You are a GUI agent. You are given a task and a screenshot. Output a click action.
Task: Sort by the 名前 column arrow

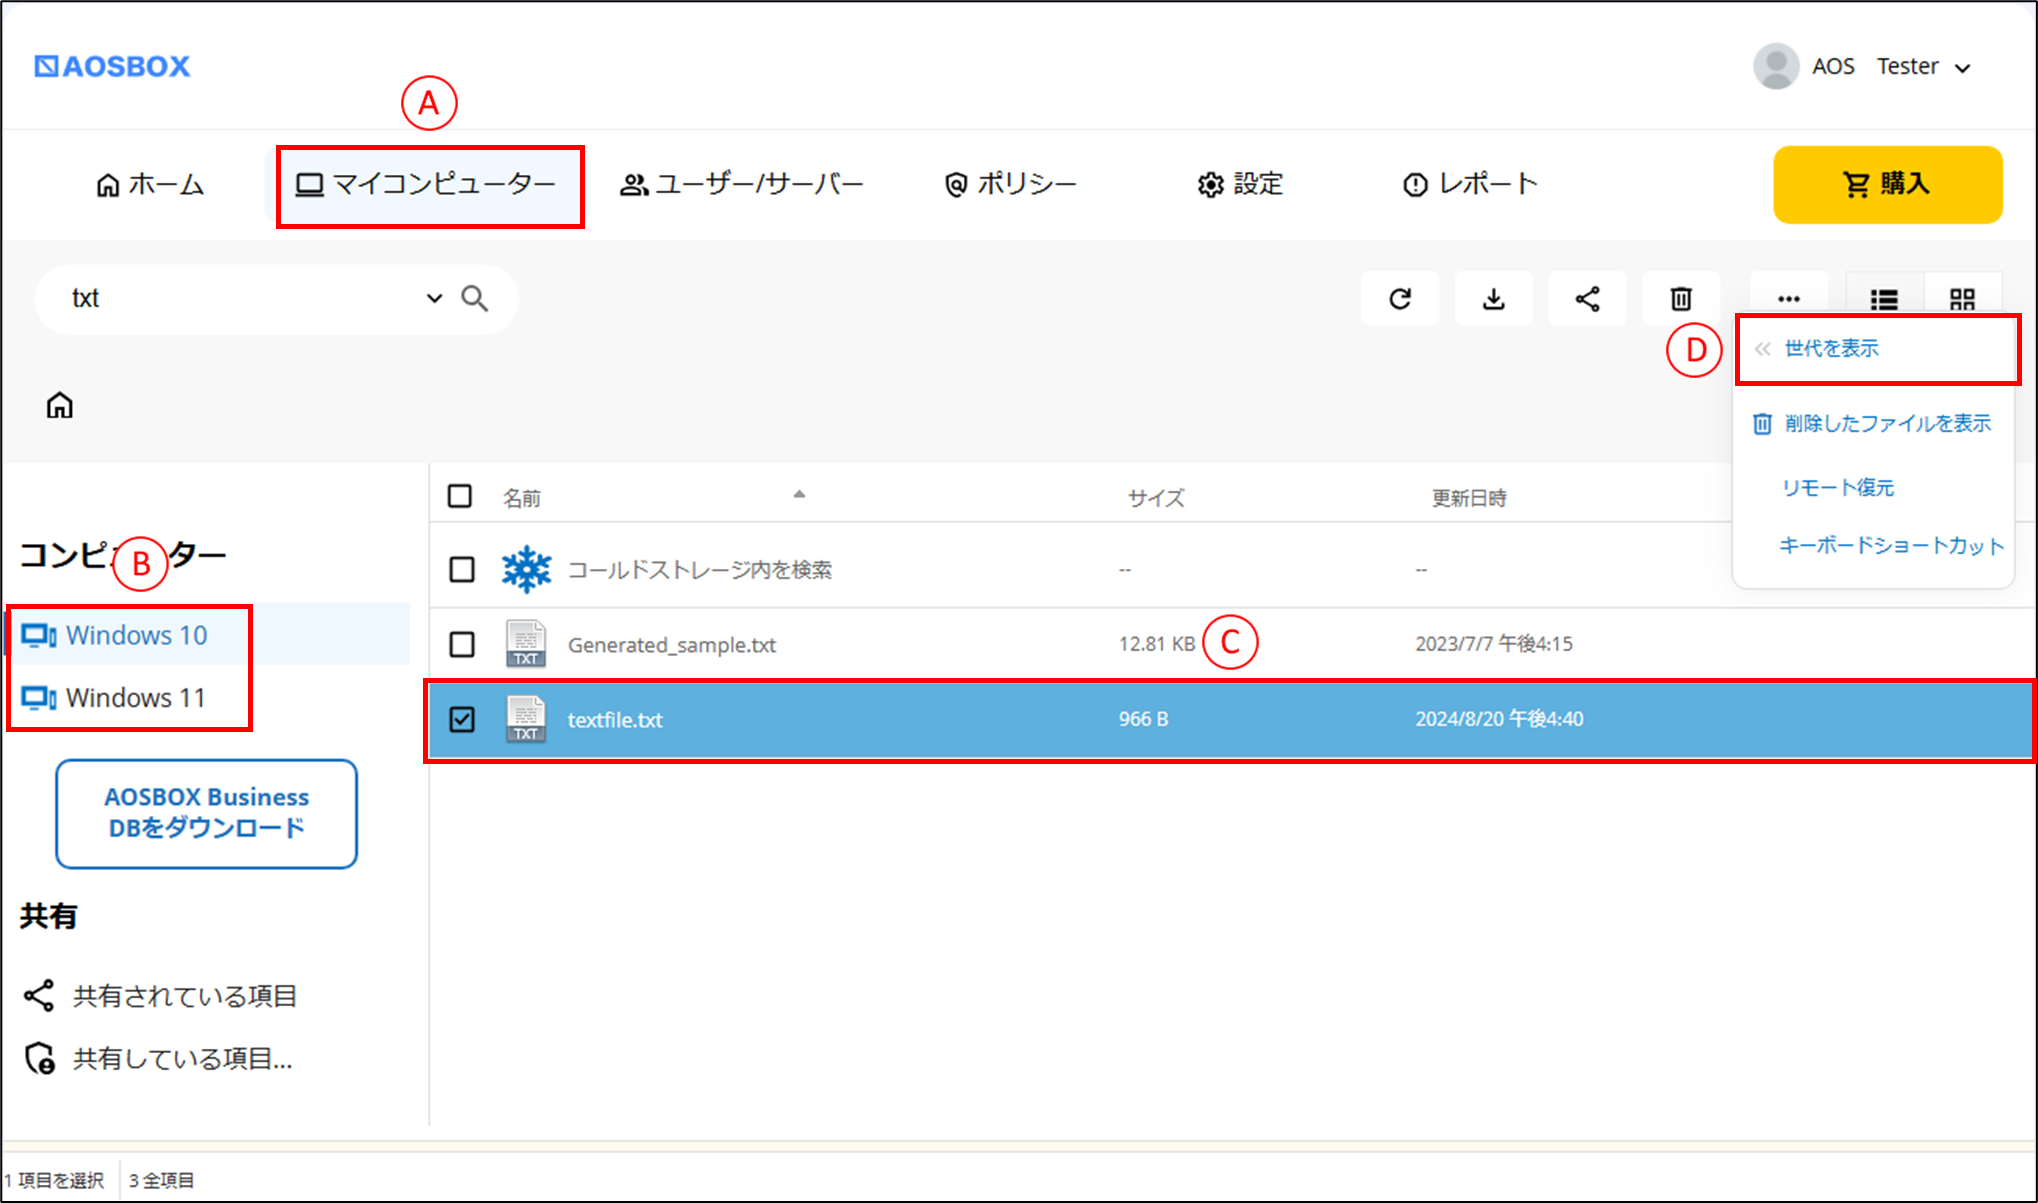coord(799,494)
